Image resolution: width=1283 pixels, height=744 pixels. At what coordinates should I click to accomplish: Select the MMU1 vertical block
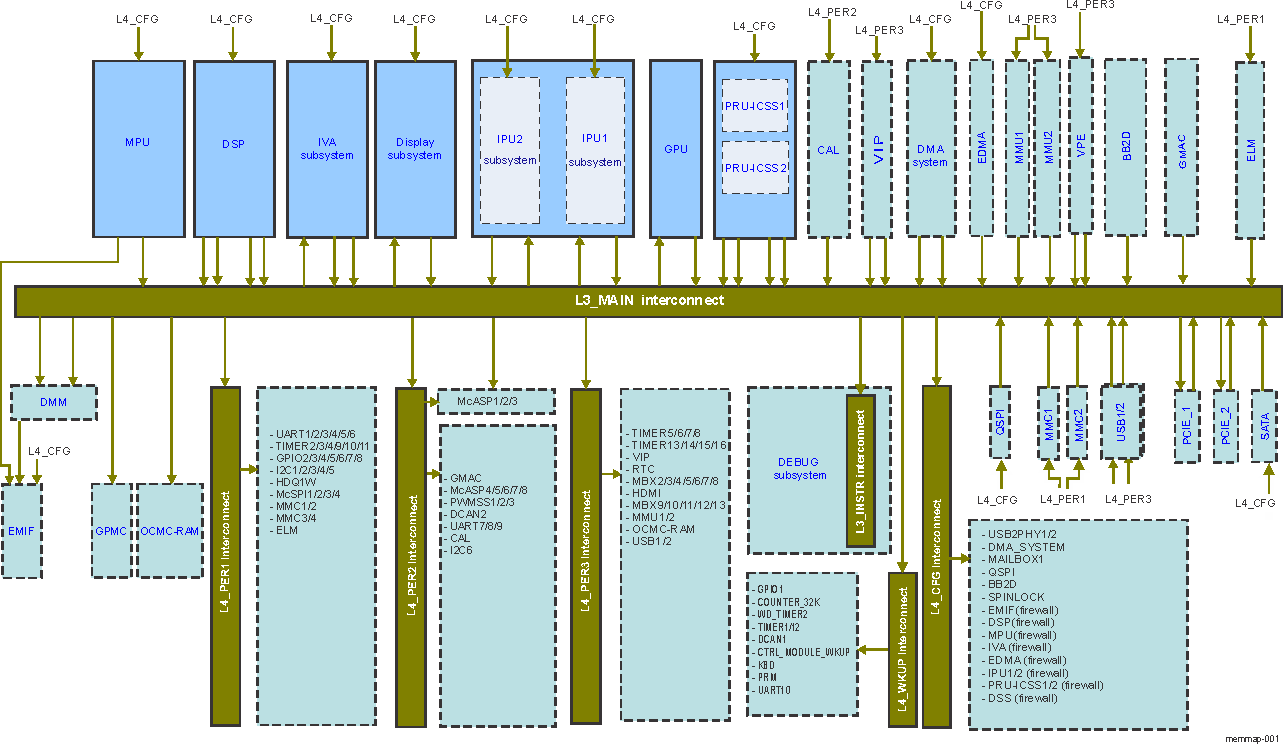tap(1017, 149)
